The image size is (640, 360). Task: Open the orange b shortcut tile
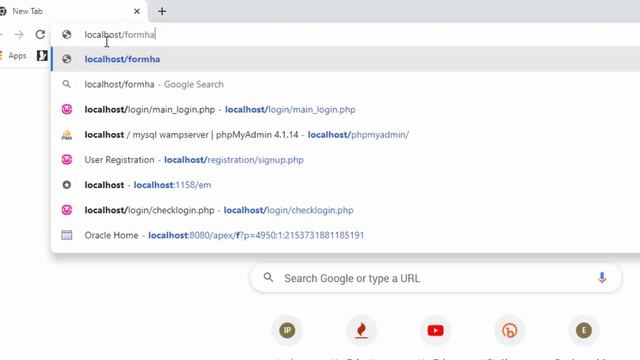coord(510,330)
